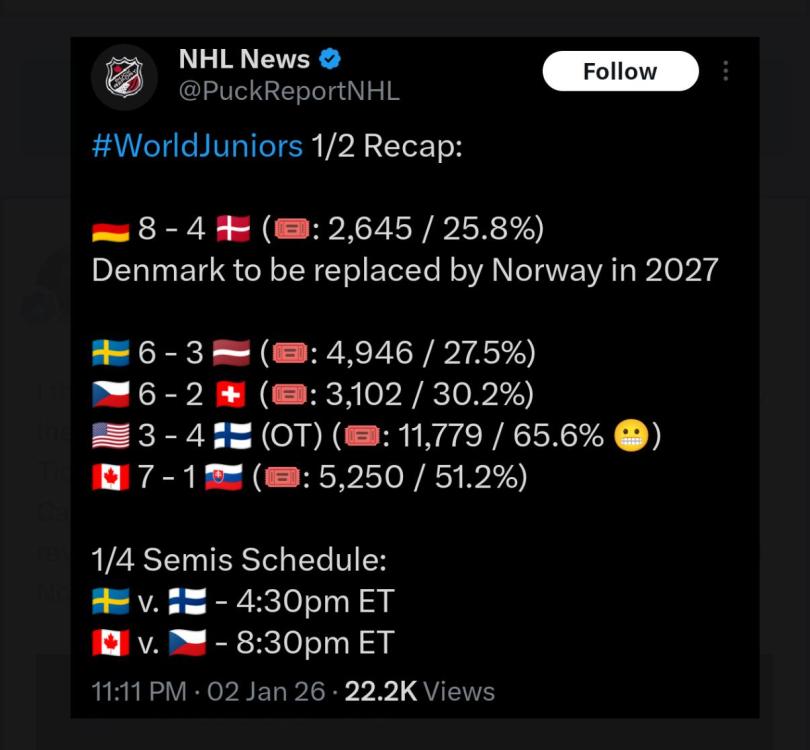Open the #WorldJuniors hashtag link
810x750 pixels.
[x=197, y=146]
